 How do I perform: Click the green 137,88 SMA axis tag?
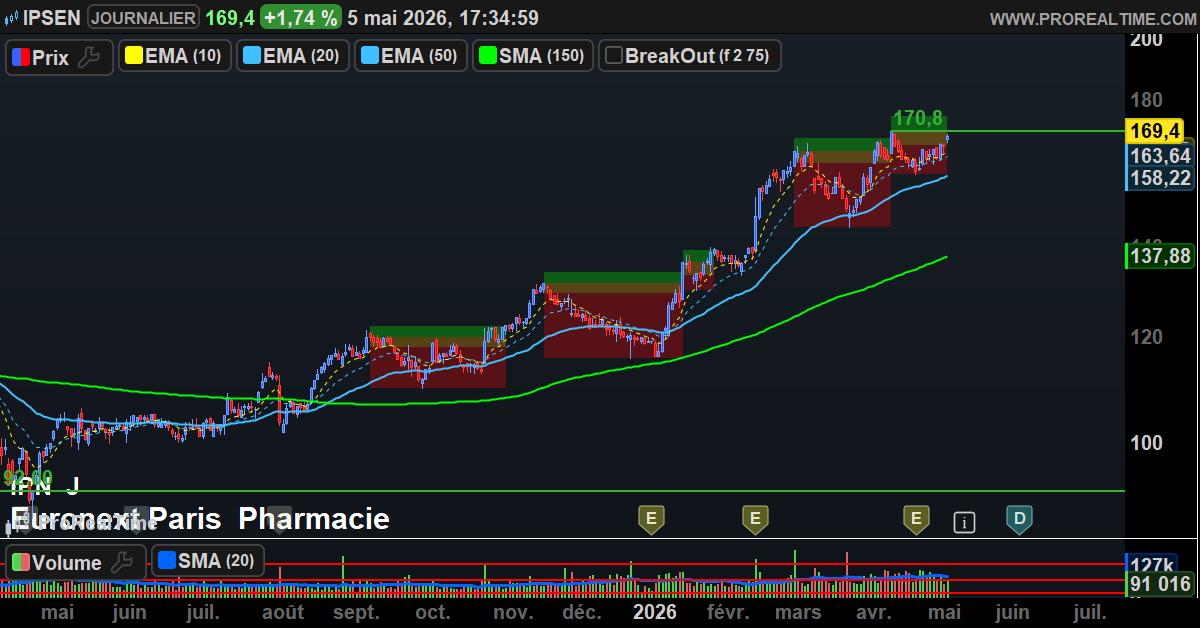coord(1160,257)
